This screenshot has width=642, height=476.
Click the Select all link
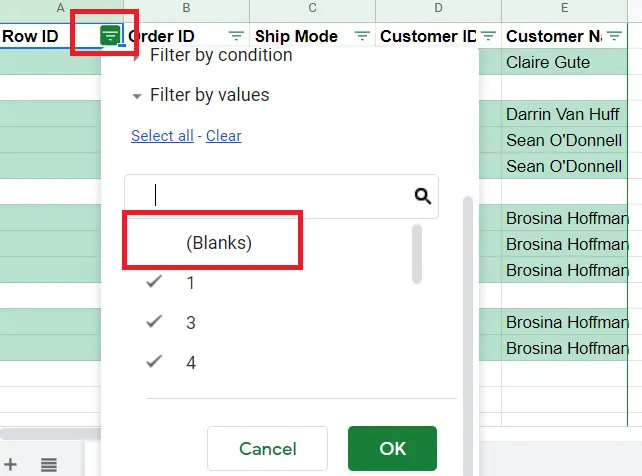click(x=162, y=136)
